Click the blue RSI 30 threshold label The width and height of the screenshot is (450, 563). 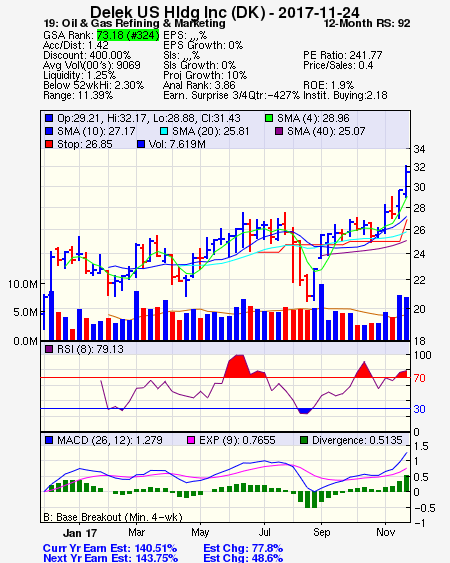(x=419, y=409)
